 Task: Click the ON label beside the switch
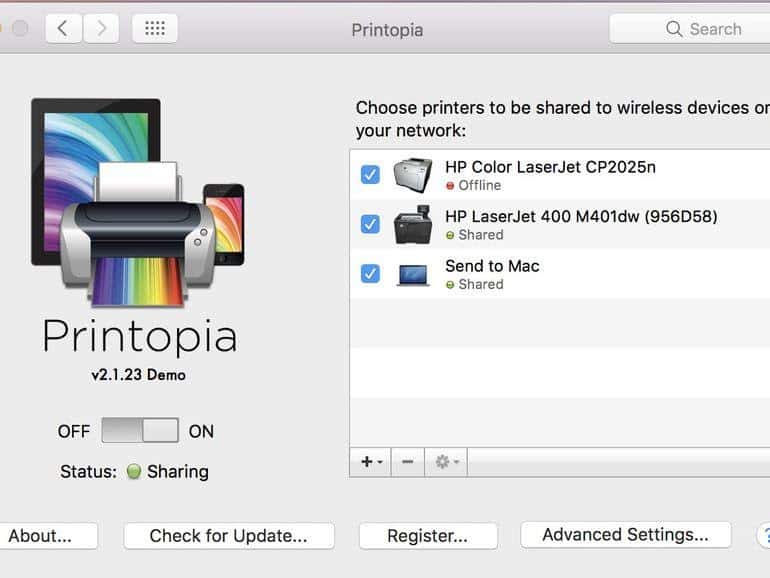tap(201, 431)
